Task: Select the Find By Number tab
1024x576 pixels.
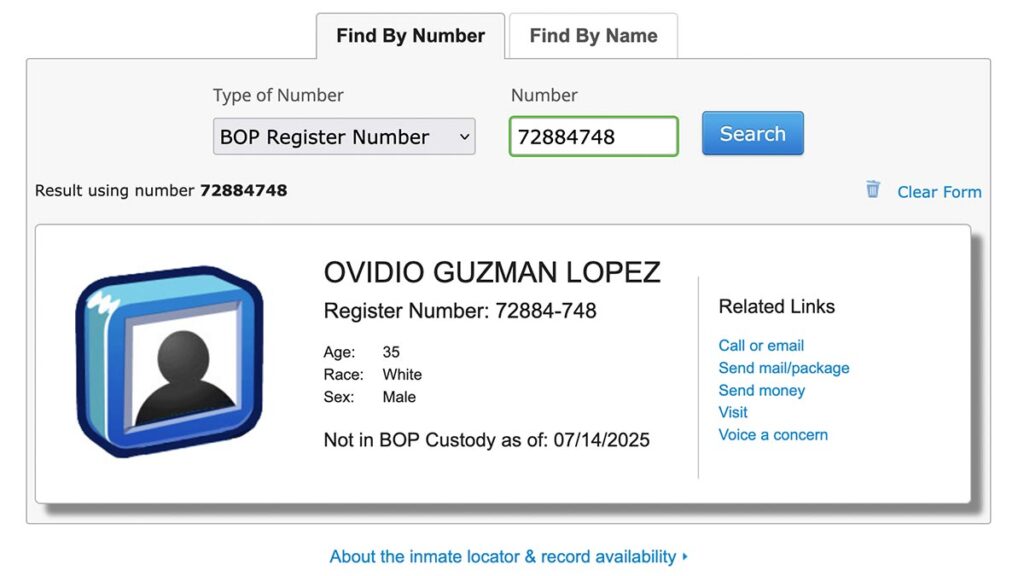Action: pos(410,36)
